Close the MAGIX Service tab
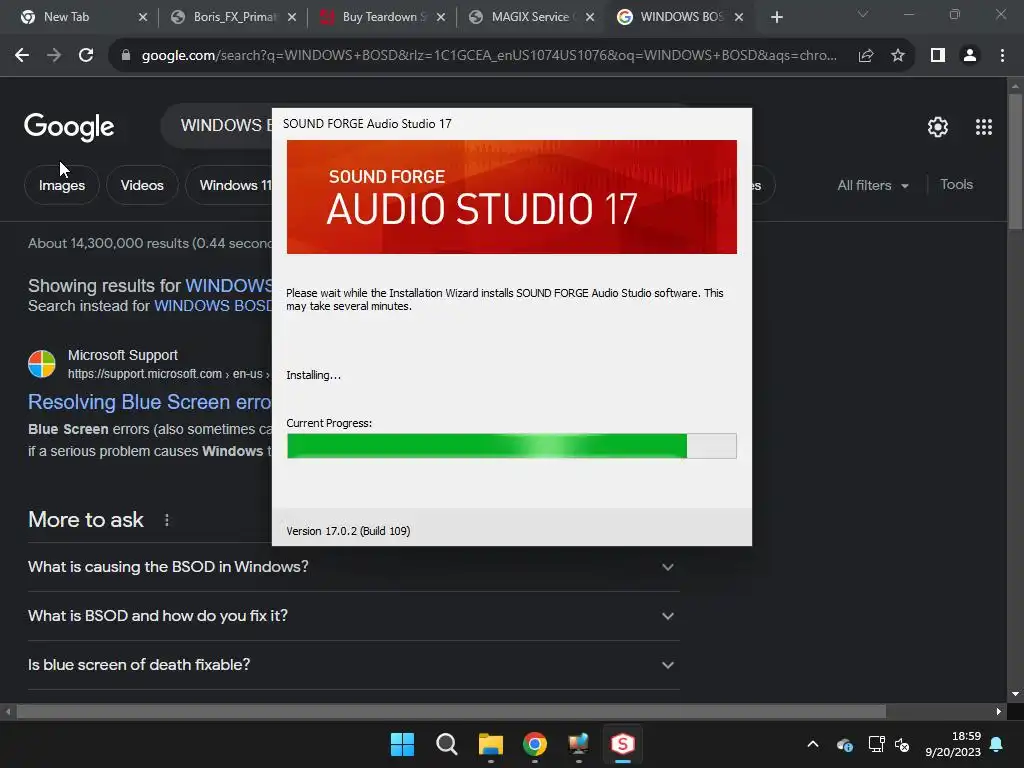This screenshot has height=768, width=1024. click(x=590, y=18)
